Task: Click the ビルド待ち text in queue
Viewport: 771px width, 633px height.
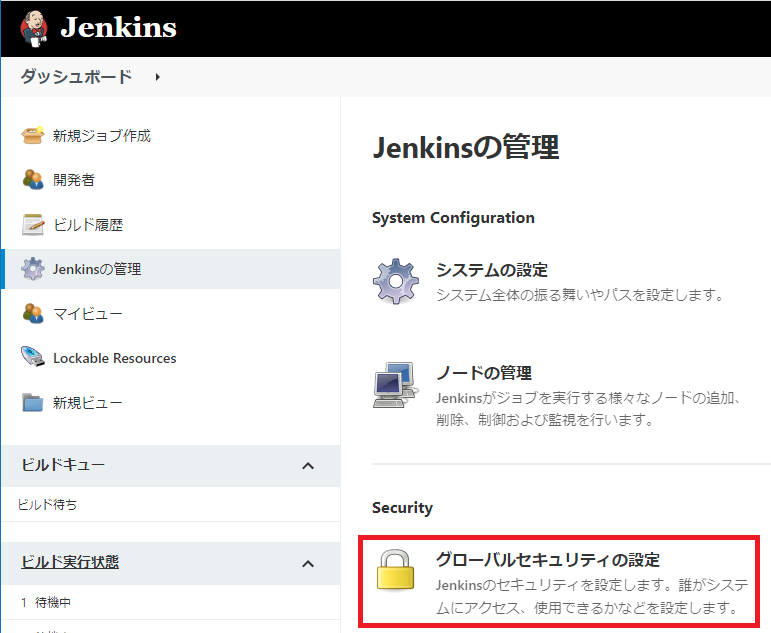Action: tap(47, 505)
